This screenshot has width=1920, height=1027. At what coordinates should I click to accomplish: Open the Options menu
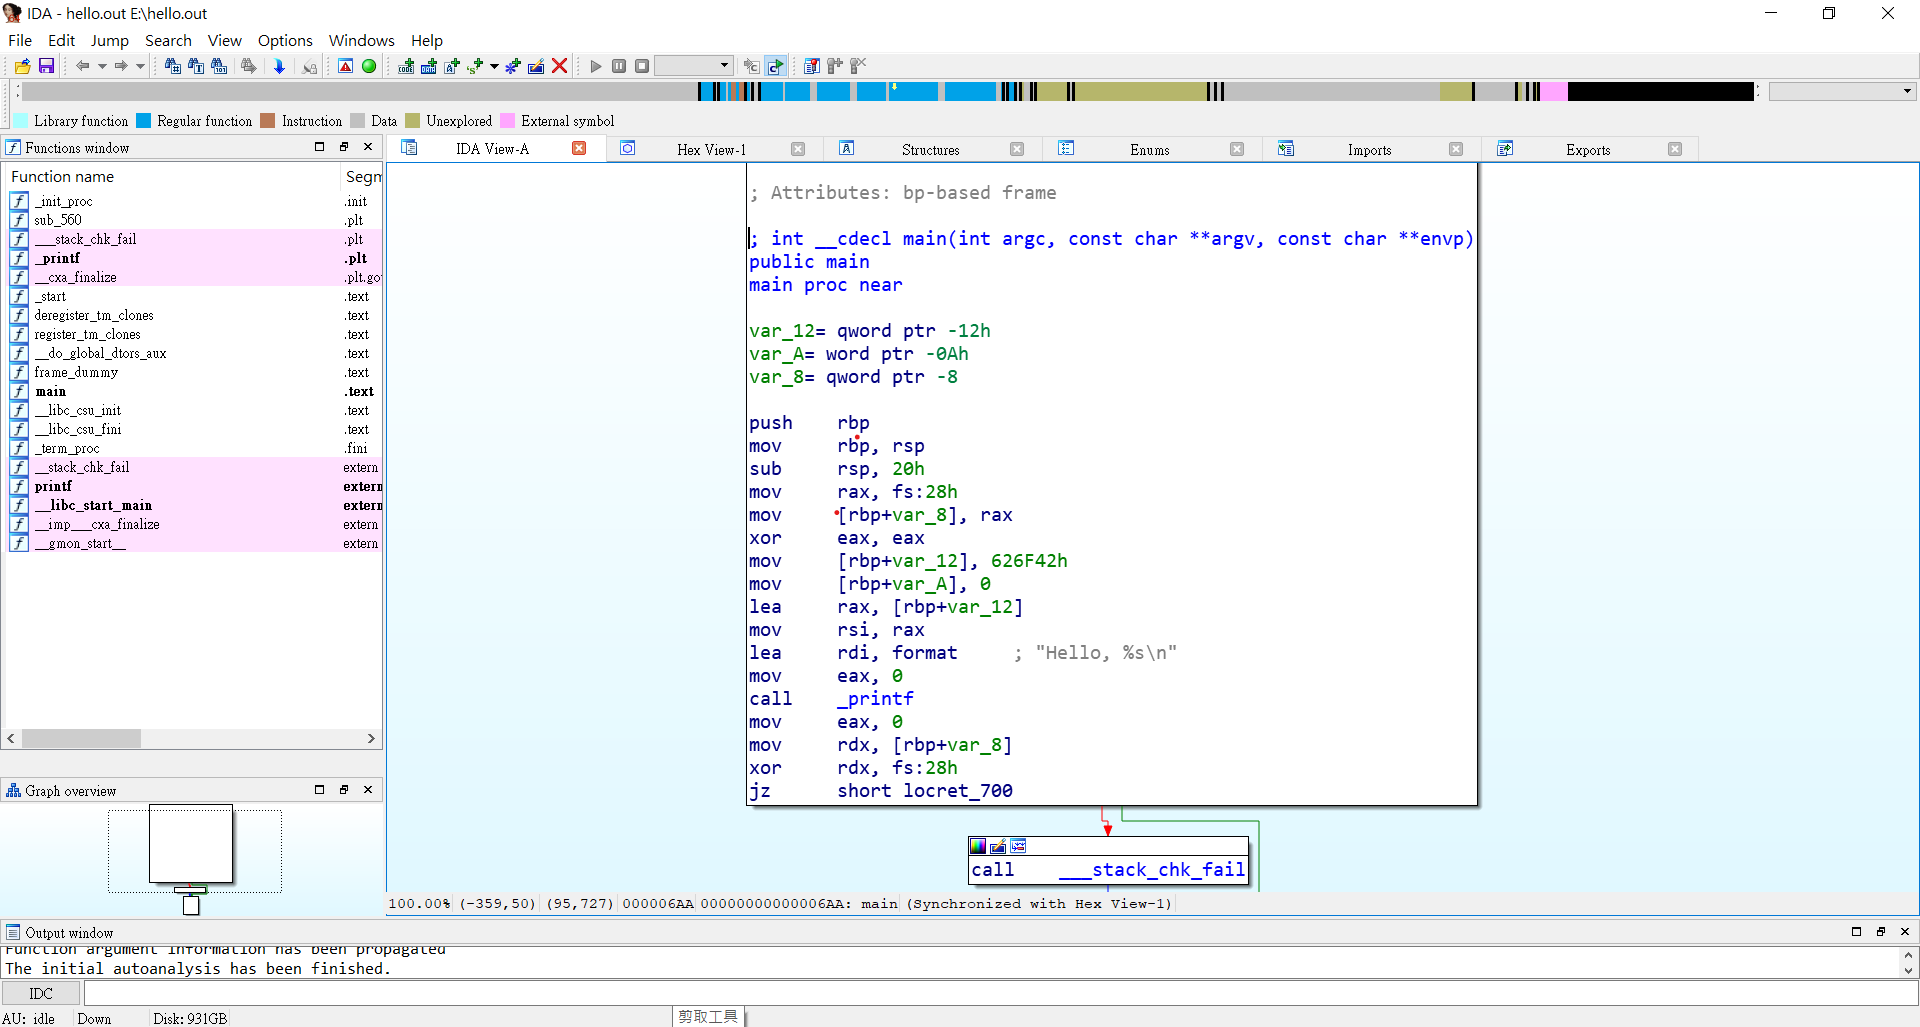(285, 40)
